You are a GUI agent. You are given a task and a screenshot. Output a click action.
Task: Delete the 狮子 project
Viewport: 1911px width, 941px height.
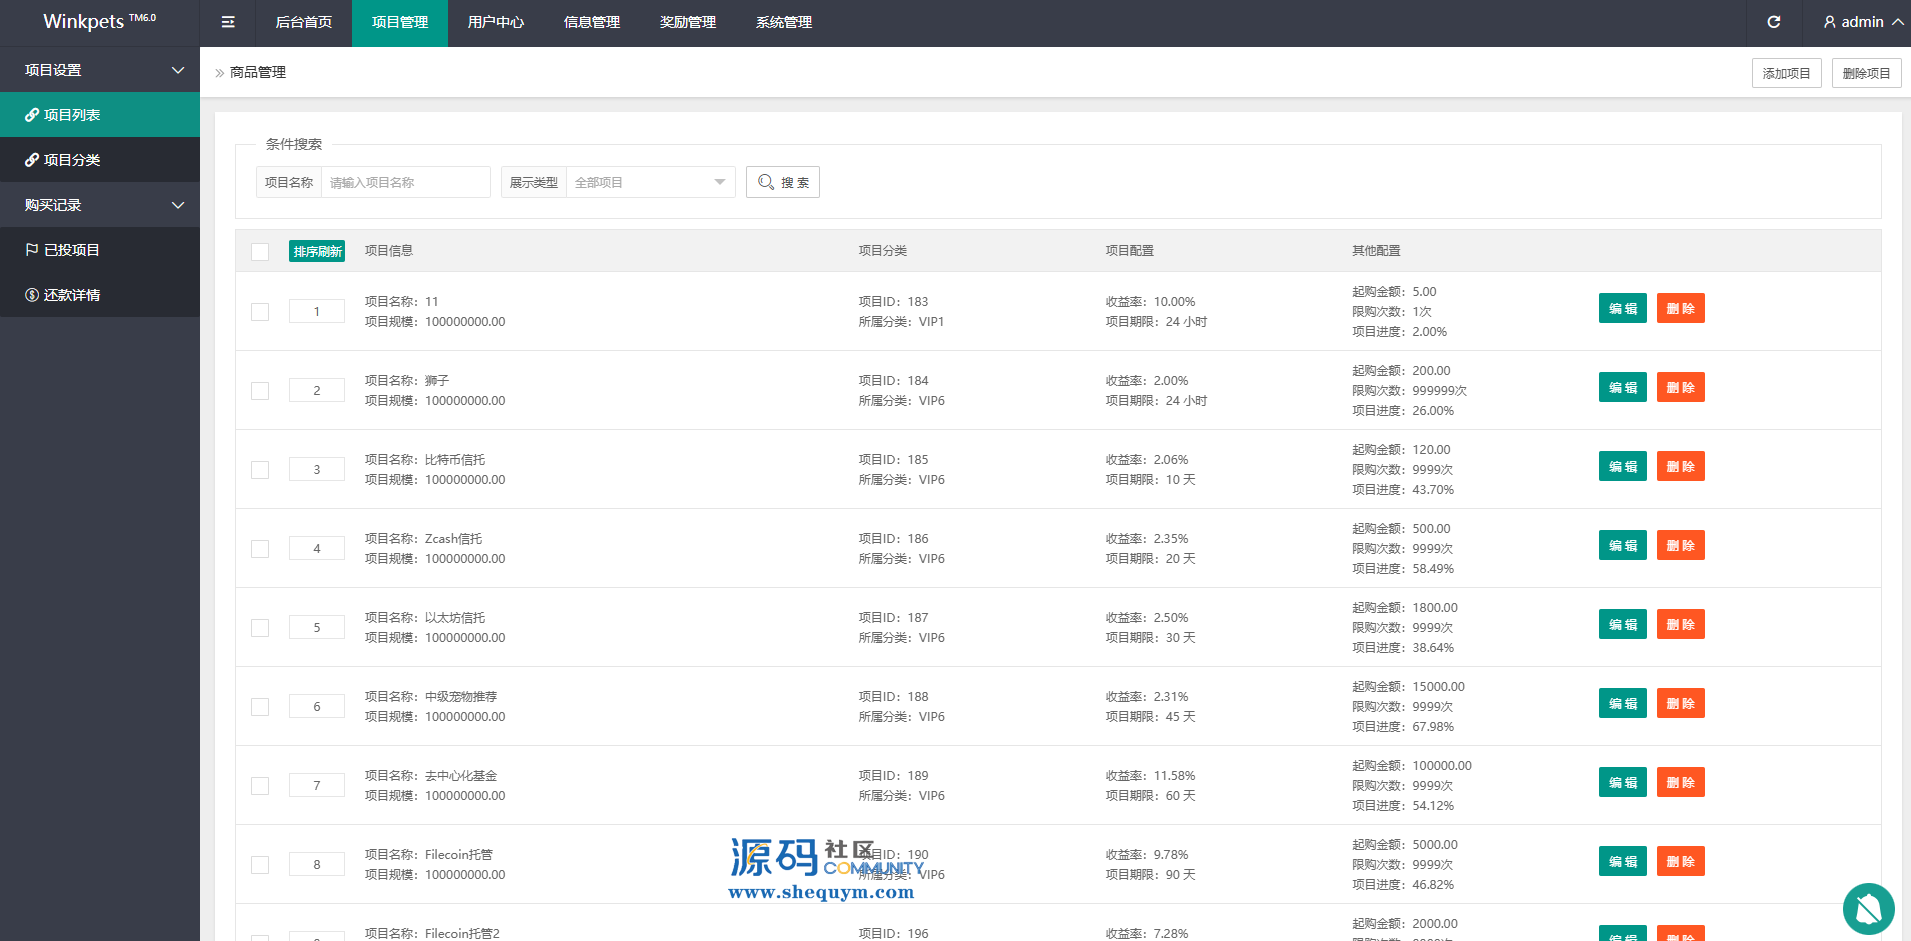pos(1680,387)
